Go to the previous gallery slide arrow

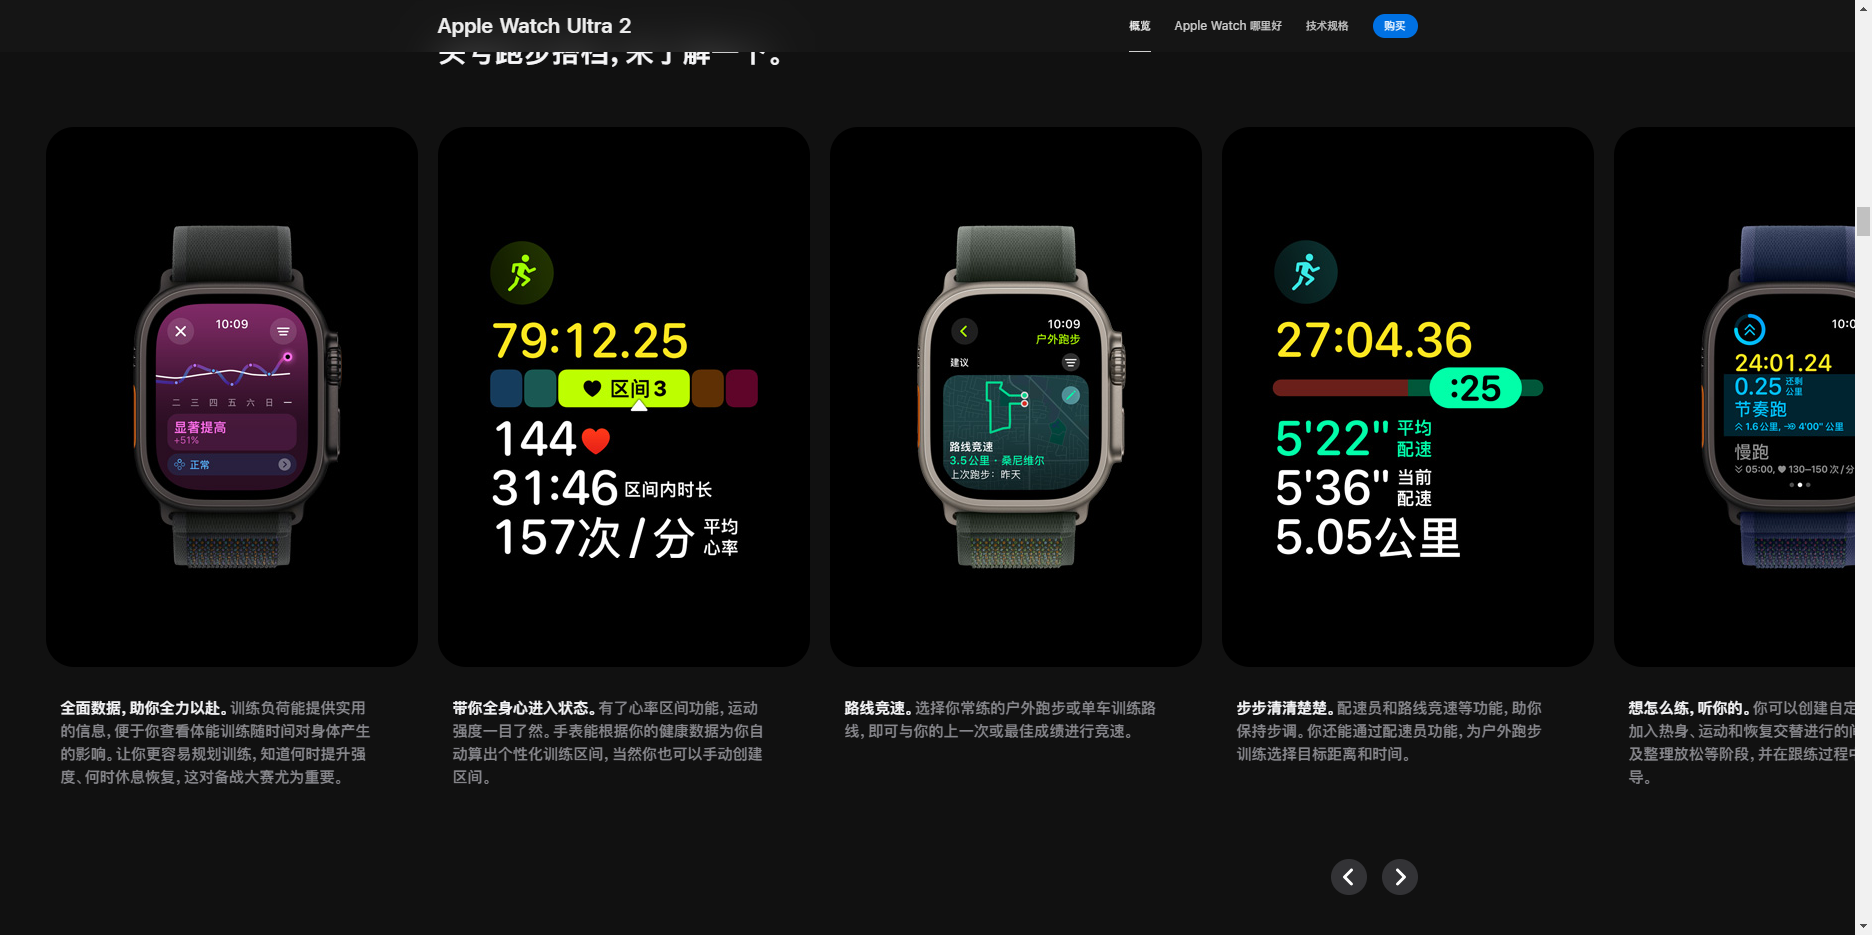tap(1348, 877)
